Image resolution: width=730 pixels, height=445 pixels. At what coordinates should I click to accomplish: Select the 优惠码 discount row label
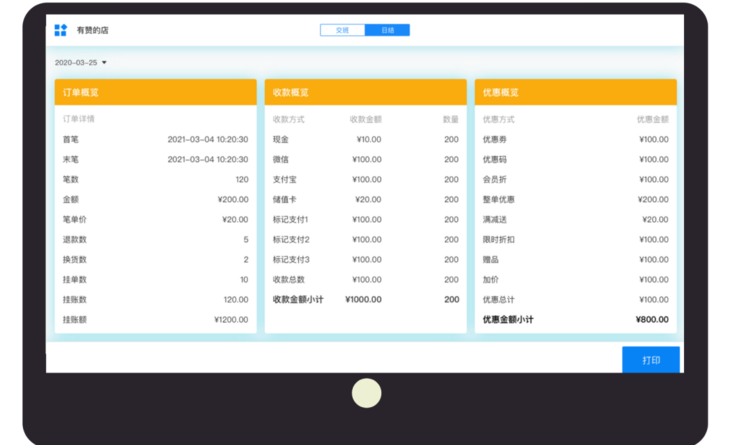tap(494, 159)
